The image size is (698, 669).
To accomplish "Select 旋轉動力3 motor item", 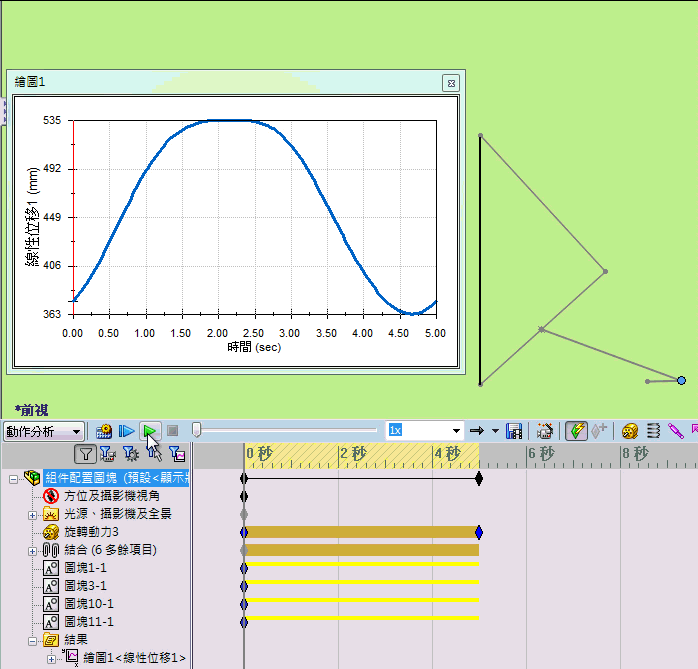I will click(91, 532).
